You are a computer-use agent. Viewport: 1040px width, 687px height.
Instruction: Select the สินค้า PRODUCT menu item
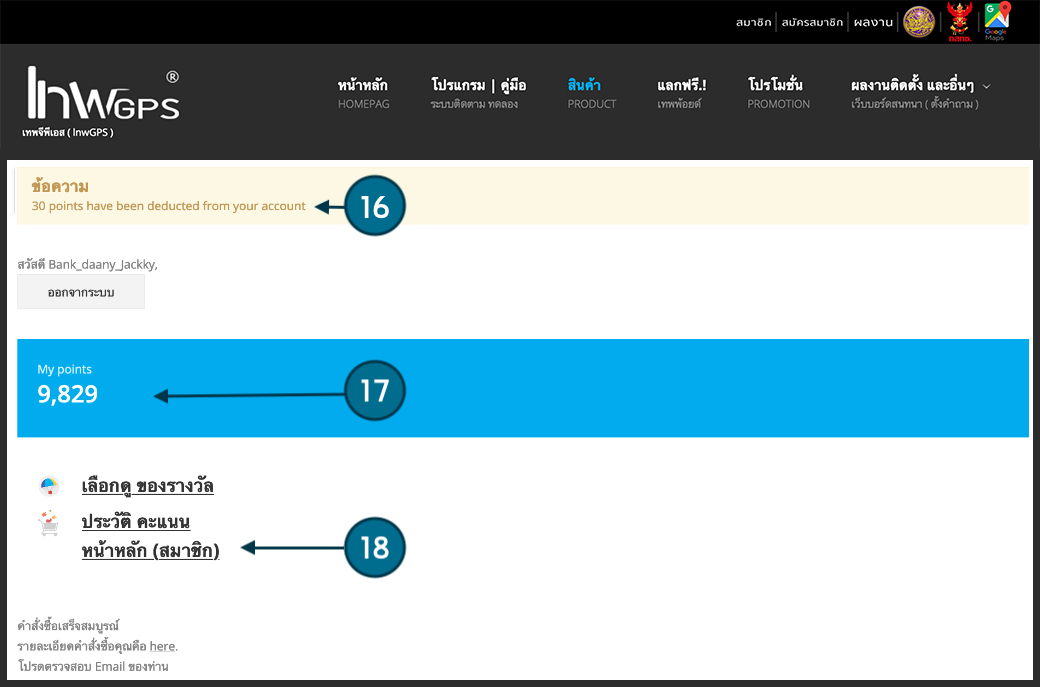click(x=591, y=93)
